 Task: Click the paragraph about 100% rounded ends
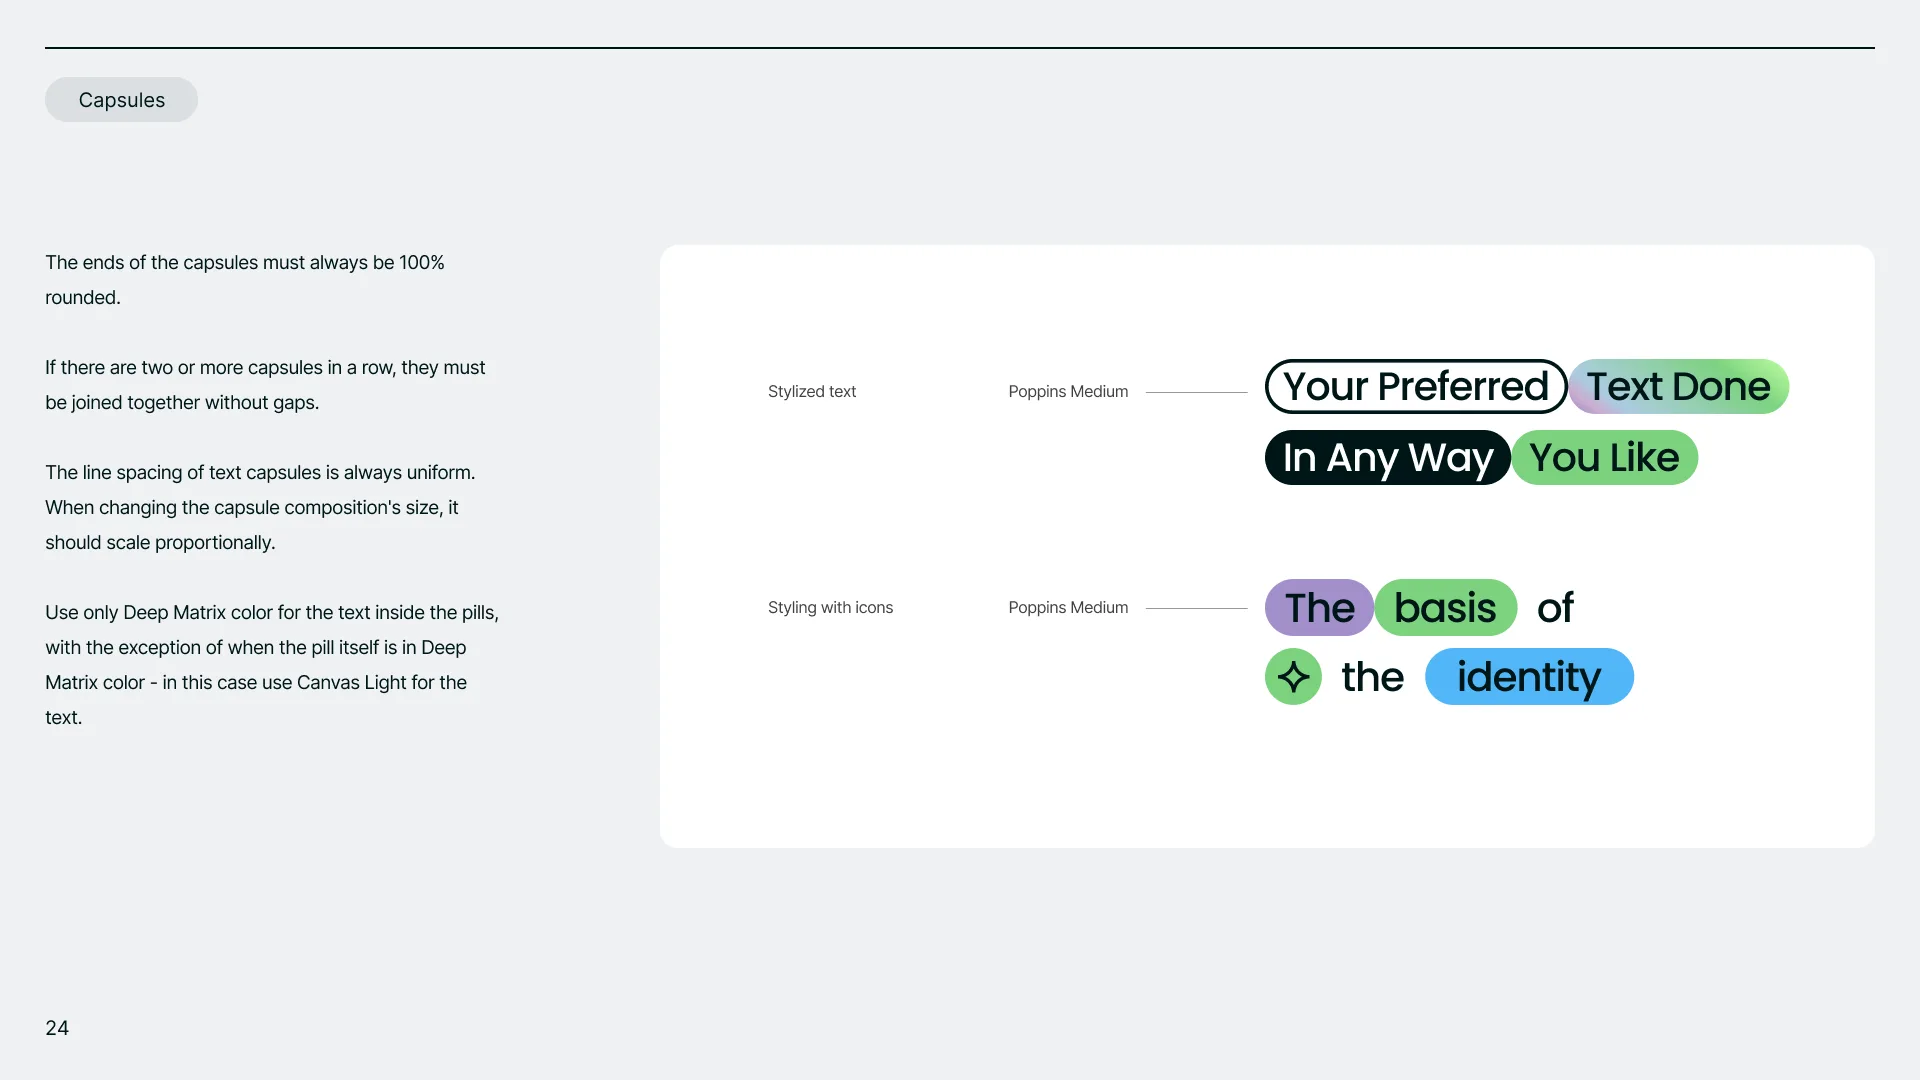(x=245, y=280)
